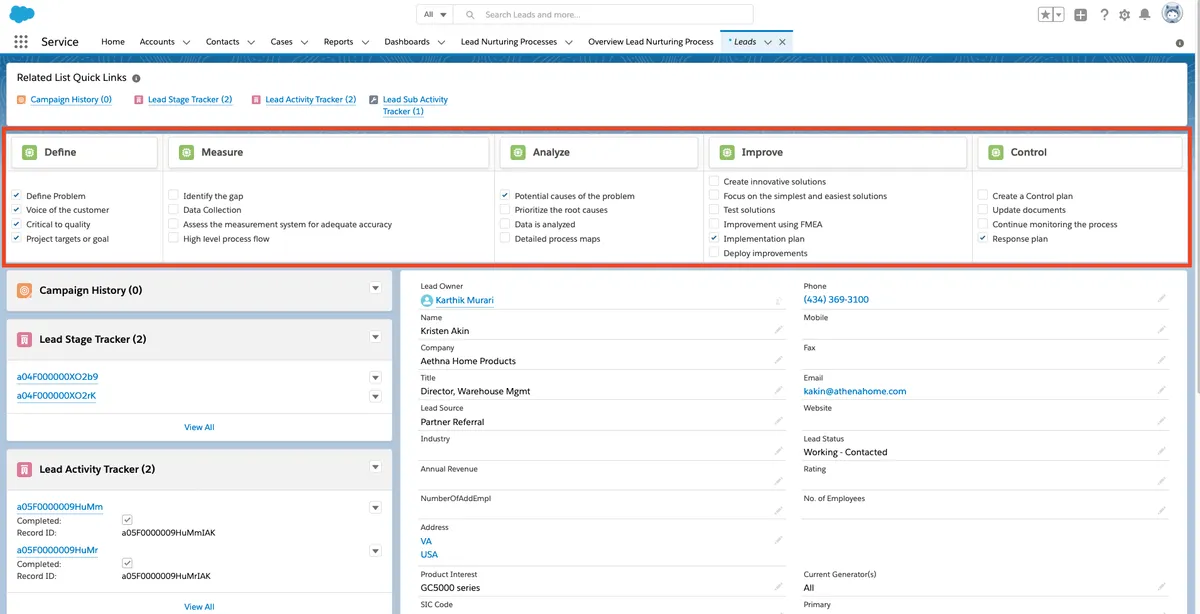
Task: Click the Lead Stage Tracker card icon
Action: tap(24, 339)
